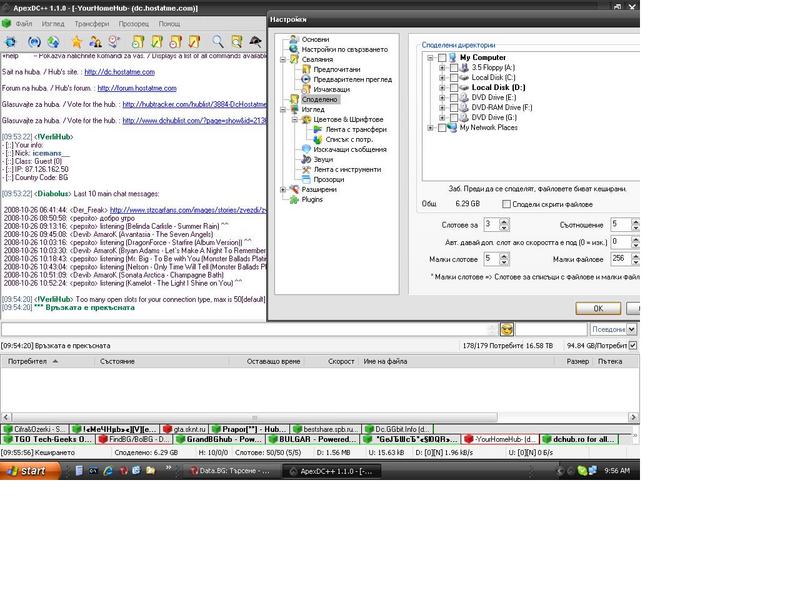Expand the Разширени settings node
Image resolution: width=800 pixels, height=600 pixels.
tap(283, 189)
